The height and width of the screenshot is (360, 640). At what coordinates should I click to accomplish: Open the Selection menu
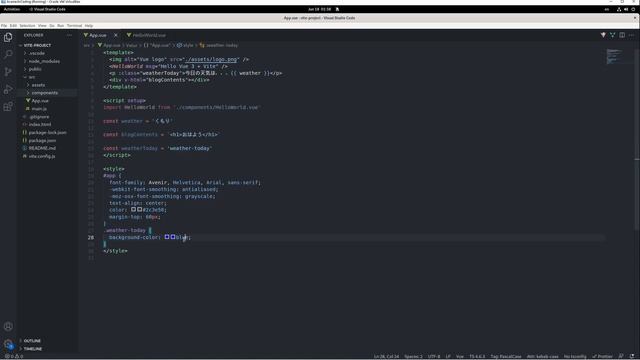click(27, 26)
